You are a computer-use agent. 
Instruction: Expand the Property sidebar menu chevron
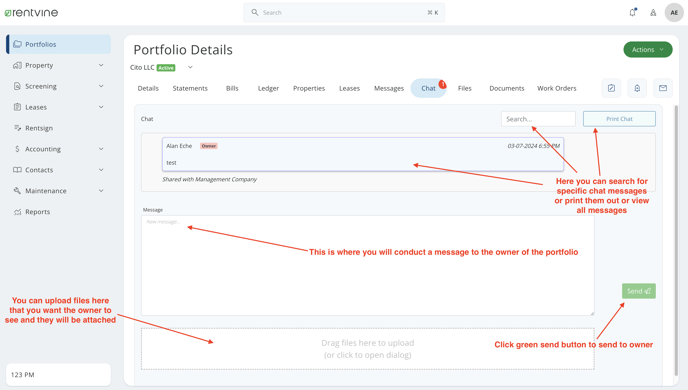click(101, 65)
